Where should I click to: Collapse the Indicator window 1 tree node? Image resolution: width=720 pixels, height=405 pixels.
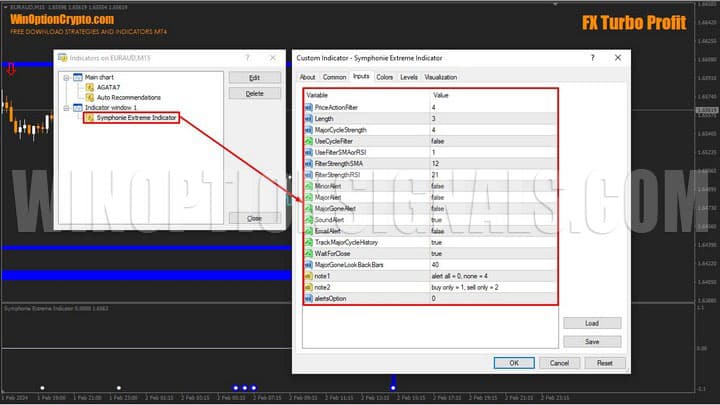click(x=66, y=107)
